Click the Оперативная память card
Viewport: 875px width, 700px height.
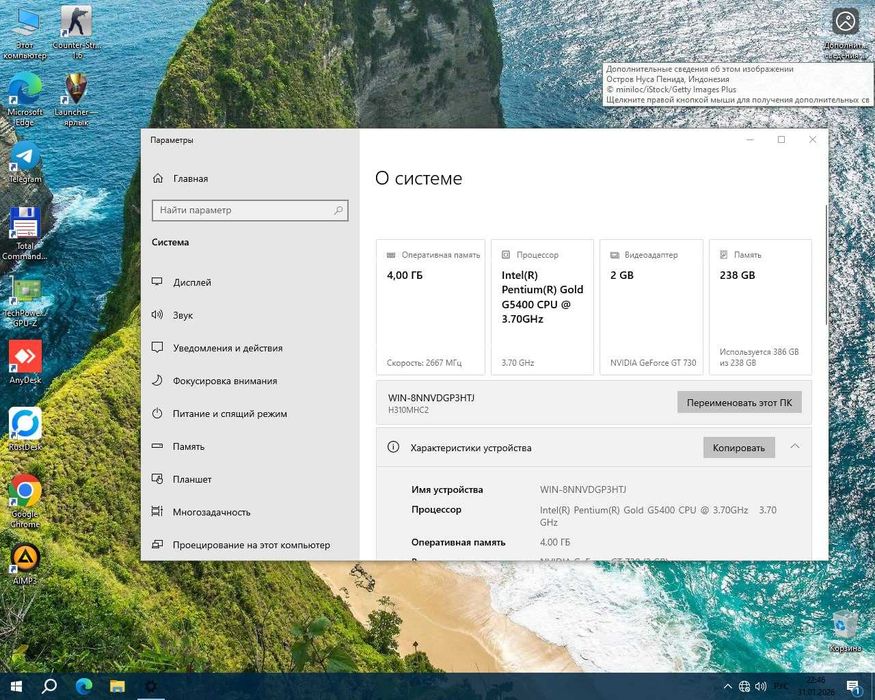tap(430, 307)
